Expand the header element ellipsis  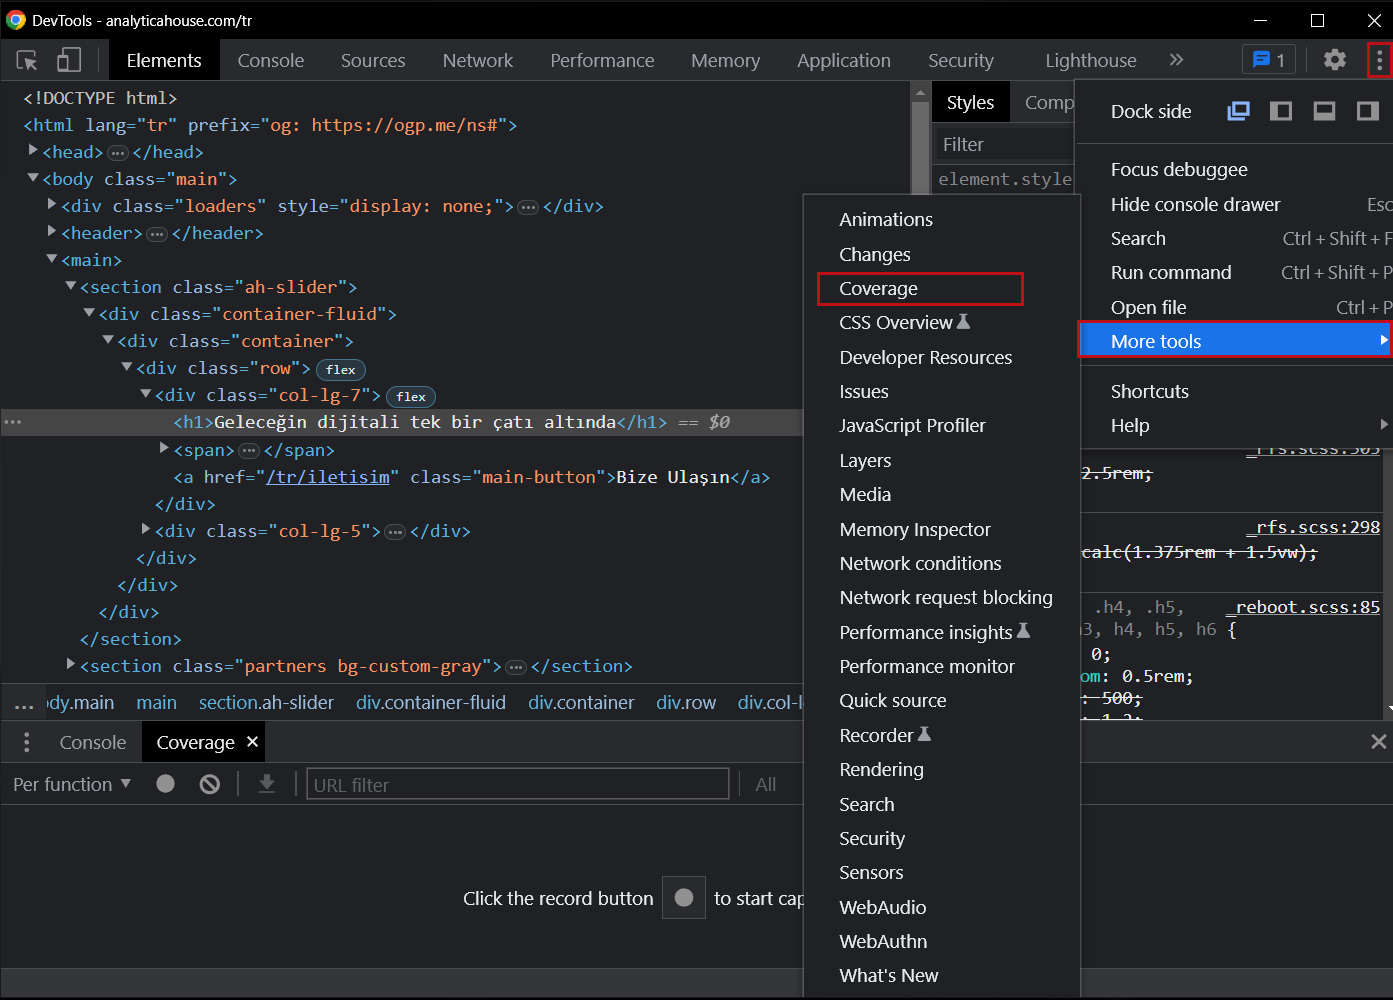[157, 234]
